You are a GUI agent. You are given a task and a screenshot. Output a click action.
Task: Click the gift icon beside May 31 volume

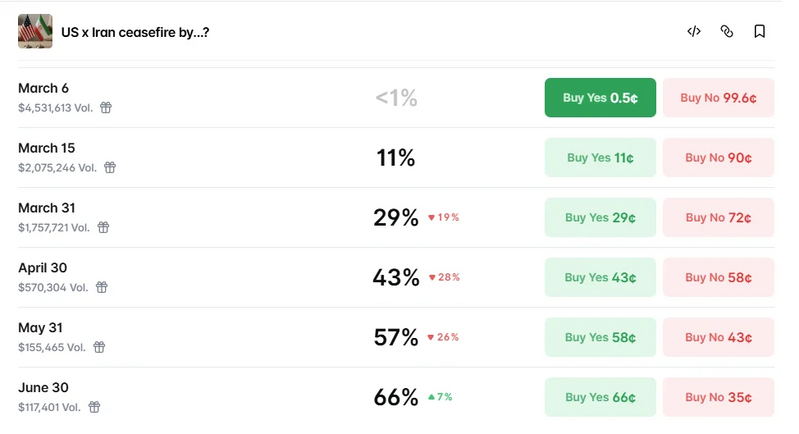point(99,348)
